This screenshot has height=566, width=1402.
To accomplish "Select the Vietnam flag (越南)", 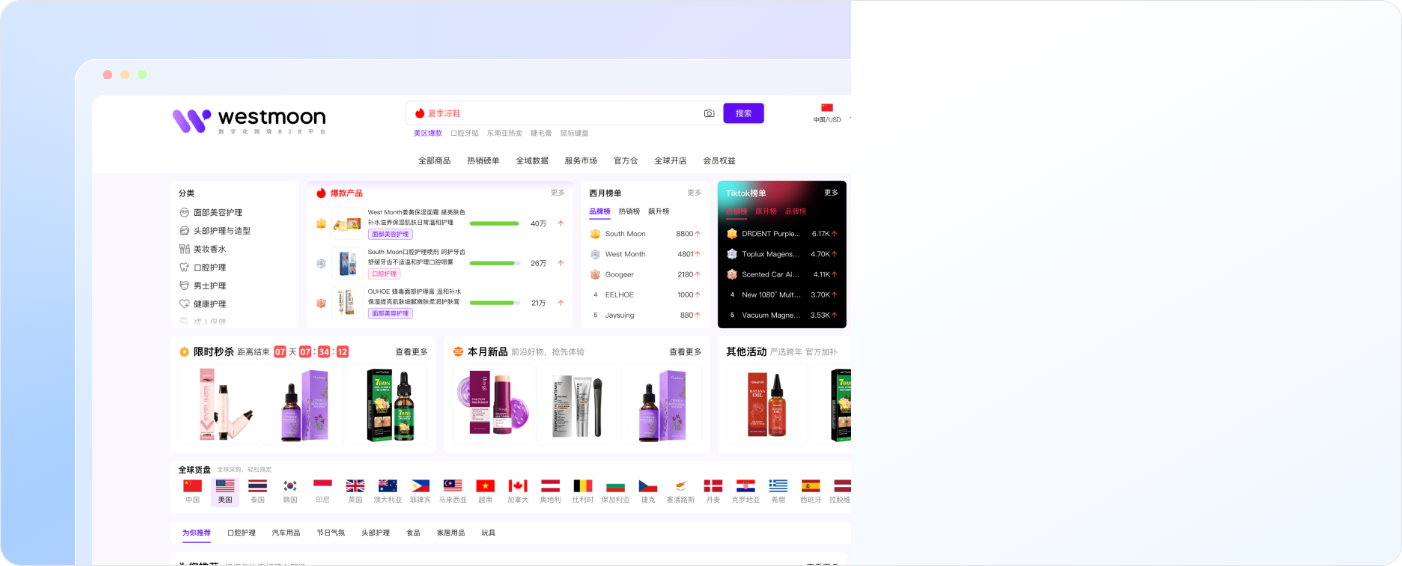I will (485, 485).
